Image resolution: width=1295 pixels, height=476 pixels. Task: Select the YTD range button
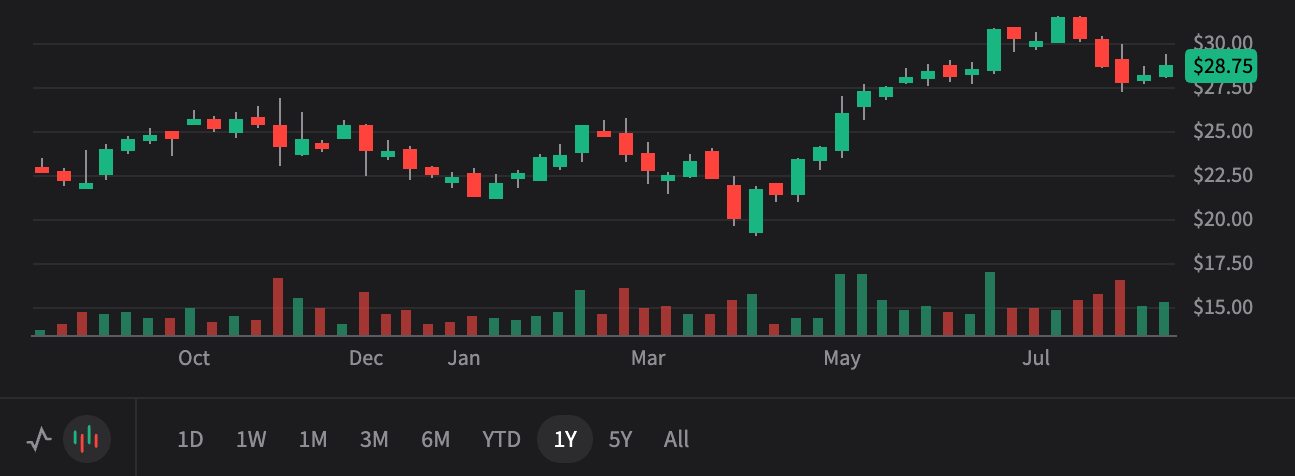coord(501,439)
